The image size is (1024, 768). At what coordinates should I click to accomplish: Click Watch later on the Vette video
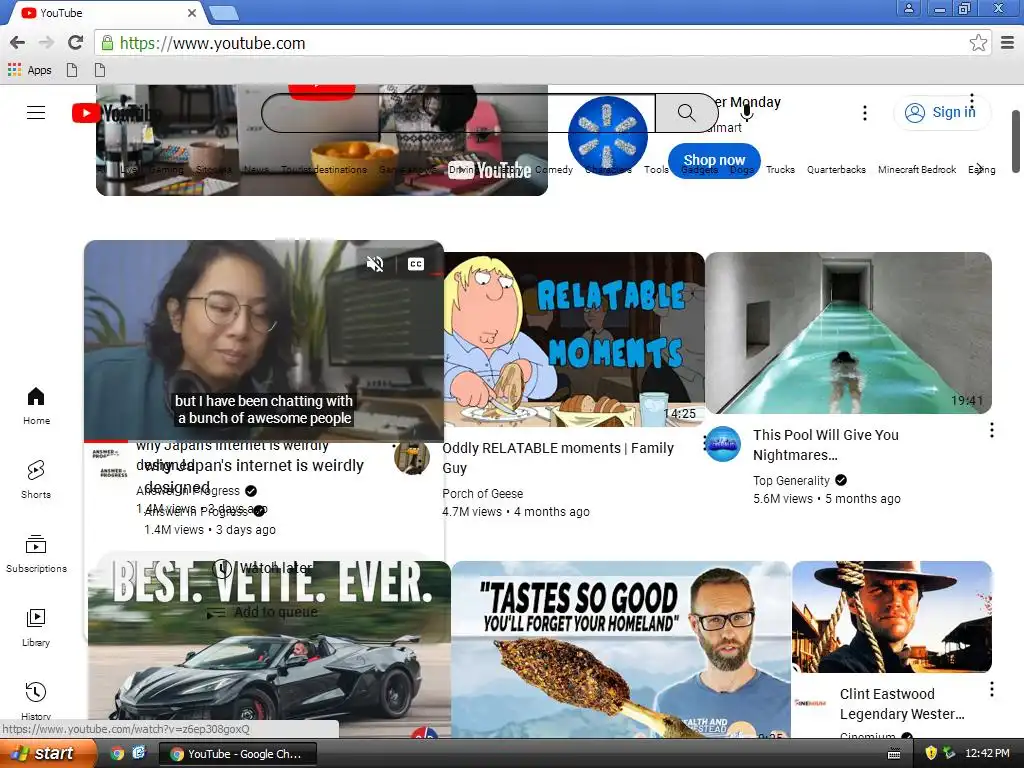click(263, 568)
